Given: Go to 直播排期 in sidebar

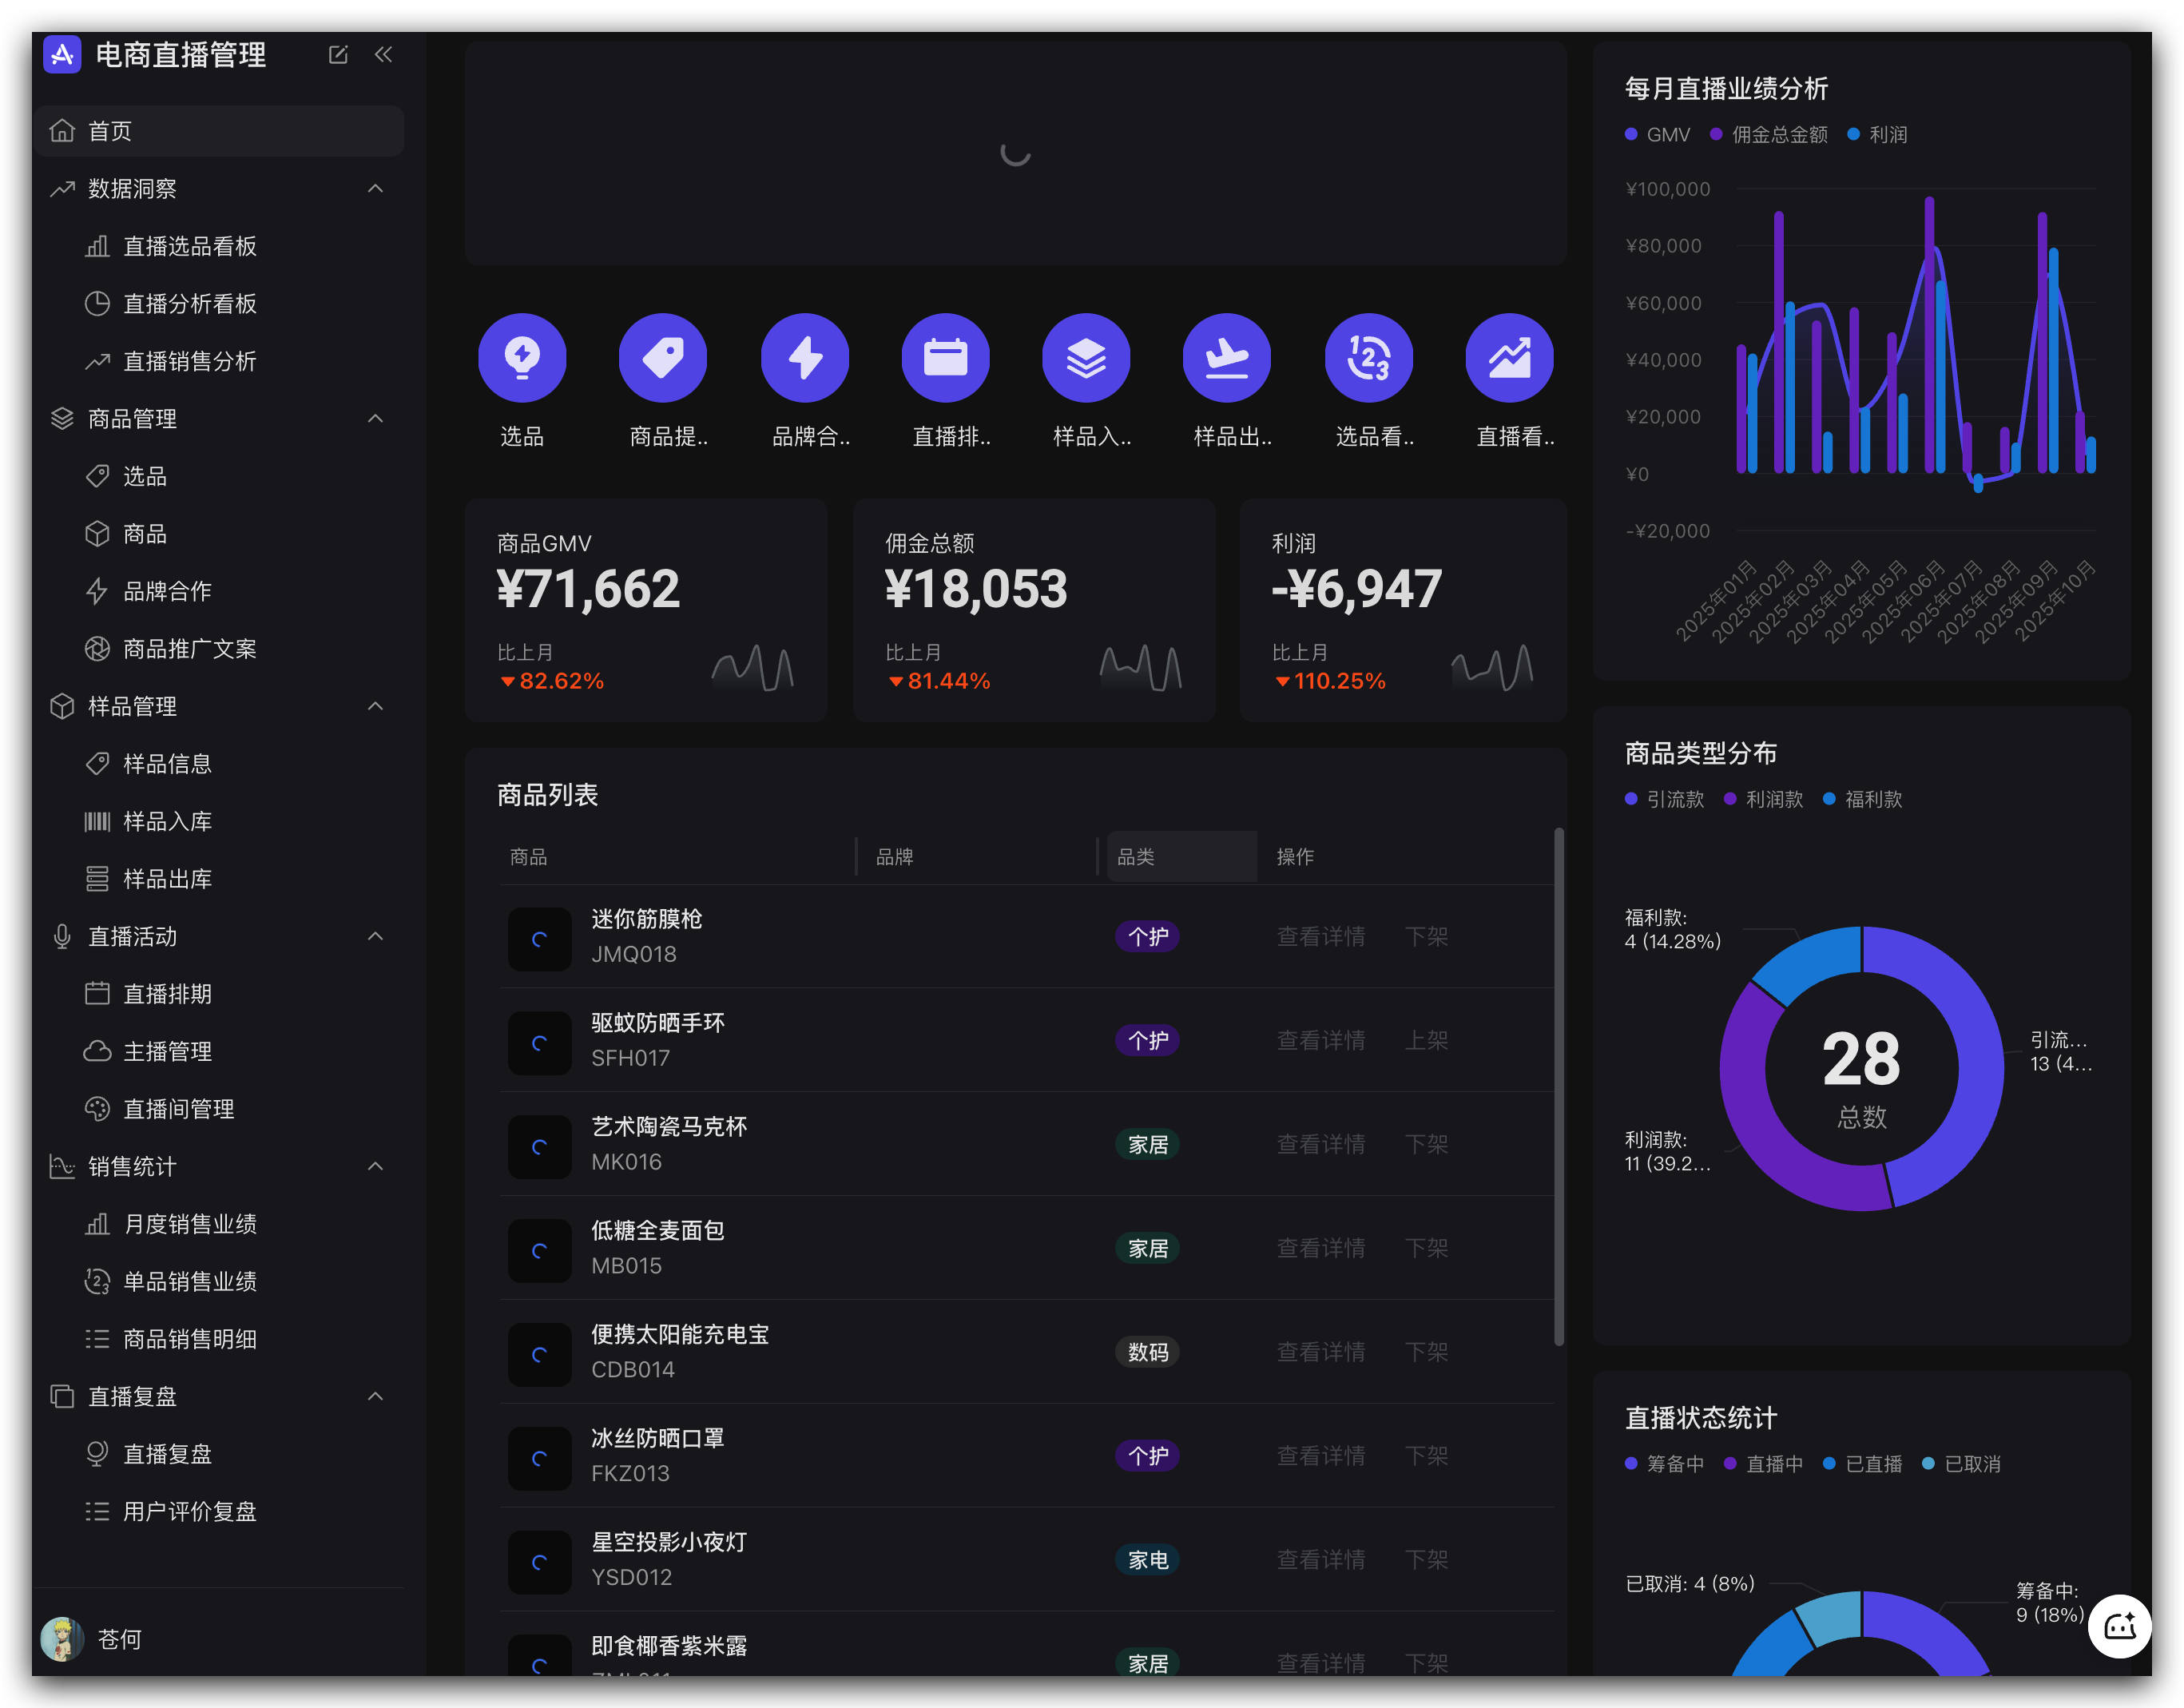Looking at the screenshot, I should click(167, 994).
